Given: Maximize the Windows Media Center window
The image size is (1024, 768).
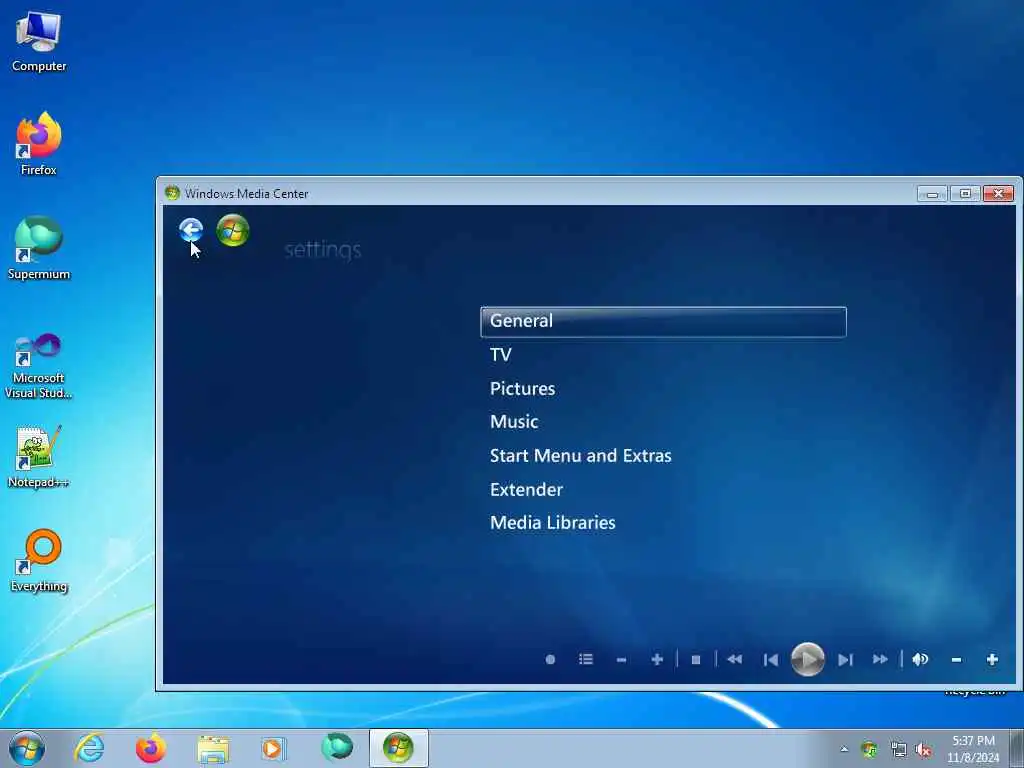Looking at the screenshot, I should point(965,193).
